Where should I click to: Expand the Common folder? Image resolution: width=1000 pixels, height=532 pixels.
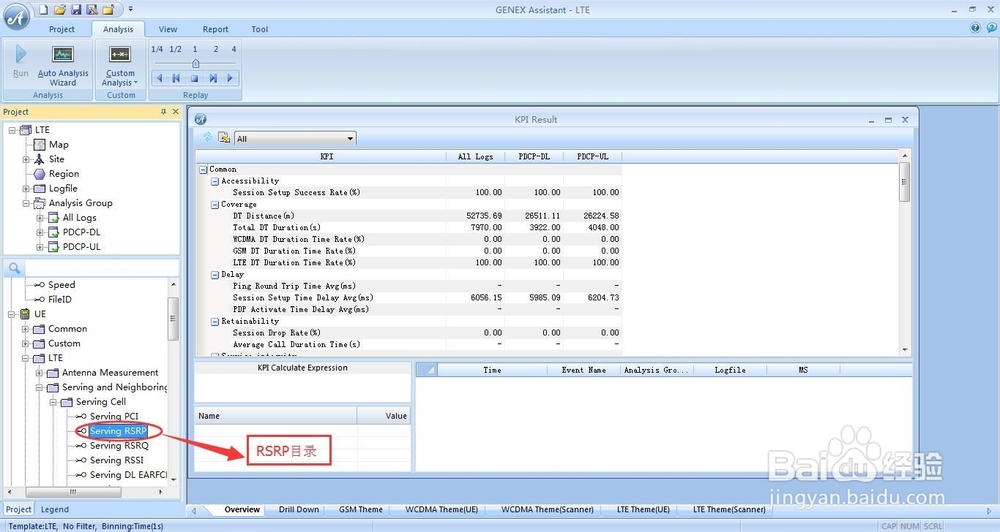pyautogui.click(x=26, y=329)
